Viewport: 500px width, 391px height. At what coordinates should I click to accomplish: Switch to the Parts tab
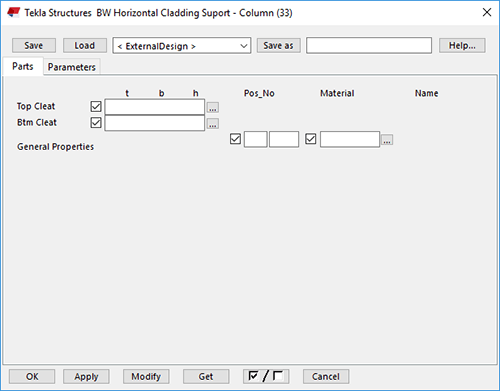click(23, 66)
